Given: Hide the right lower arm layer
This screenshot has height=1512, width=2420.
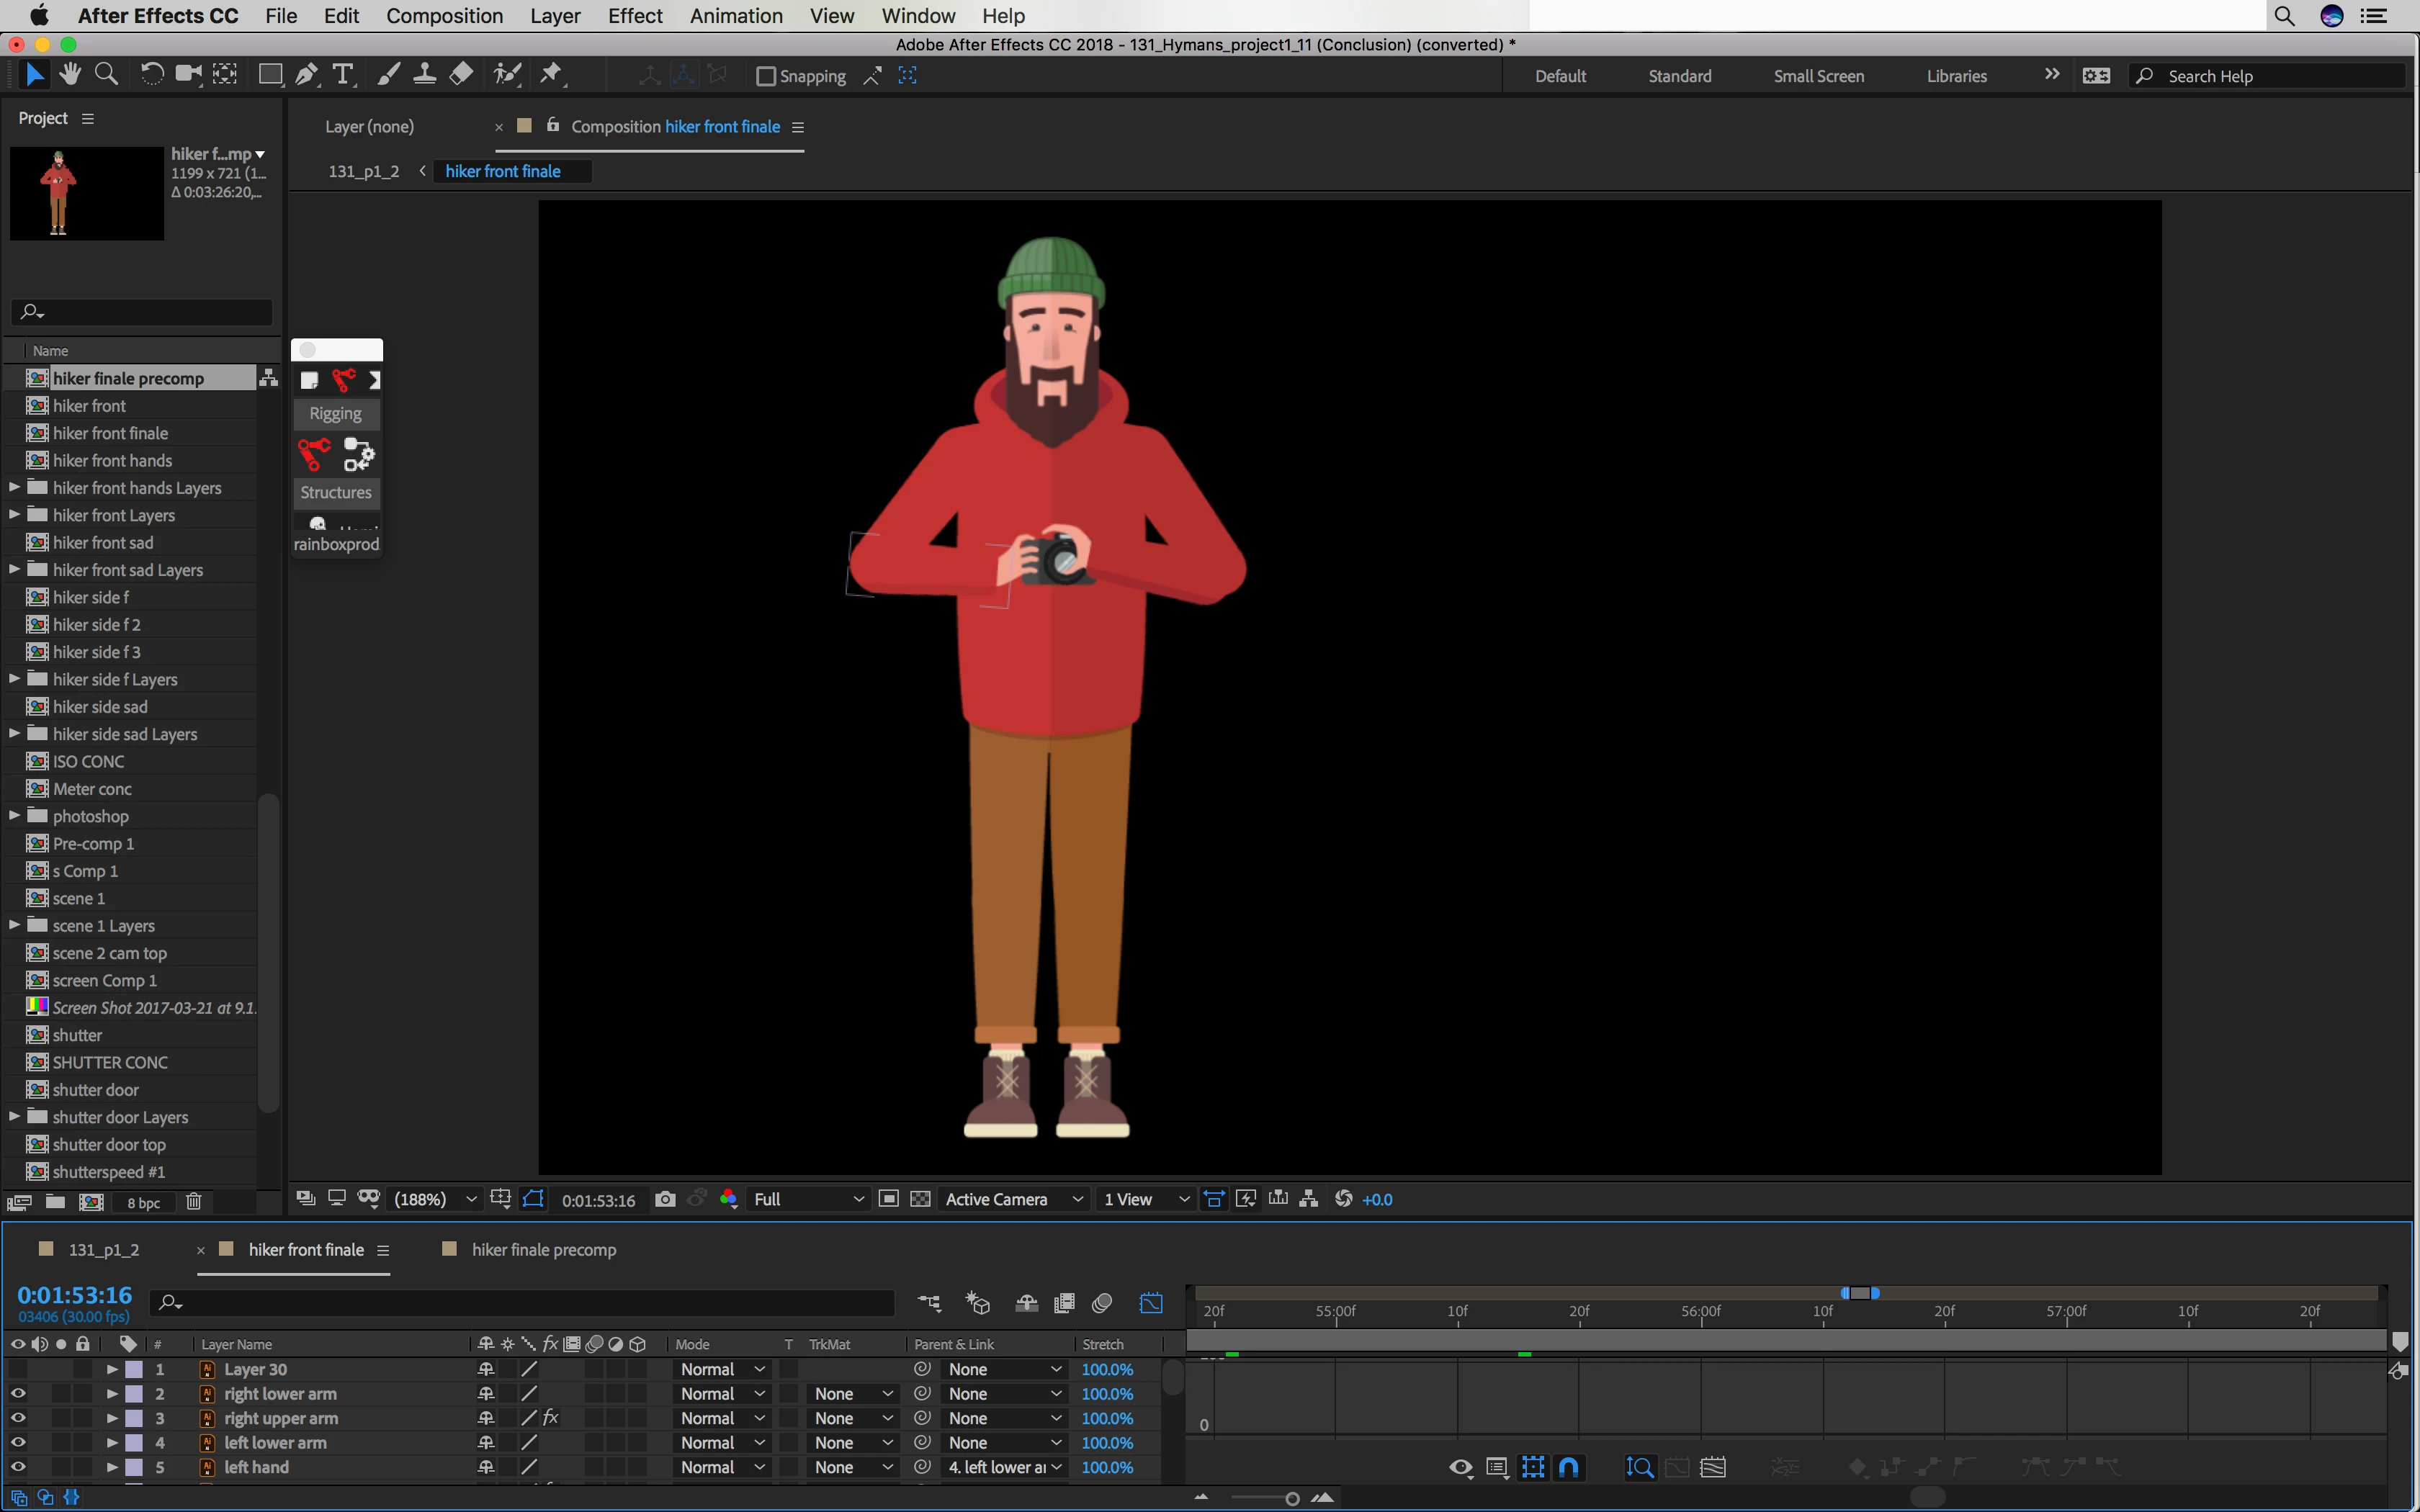Looking at the screenshot, I should [18, 1393].
